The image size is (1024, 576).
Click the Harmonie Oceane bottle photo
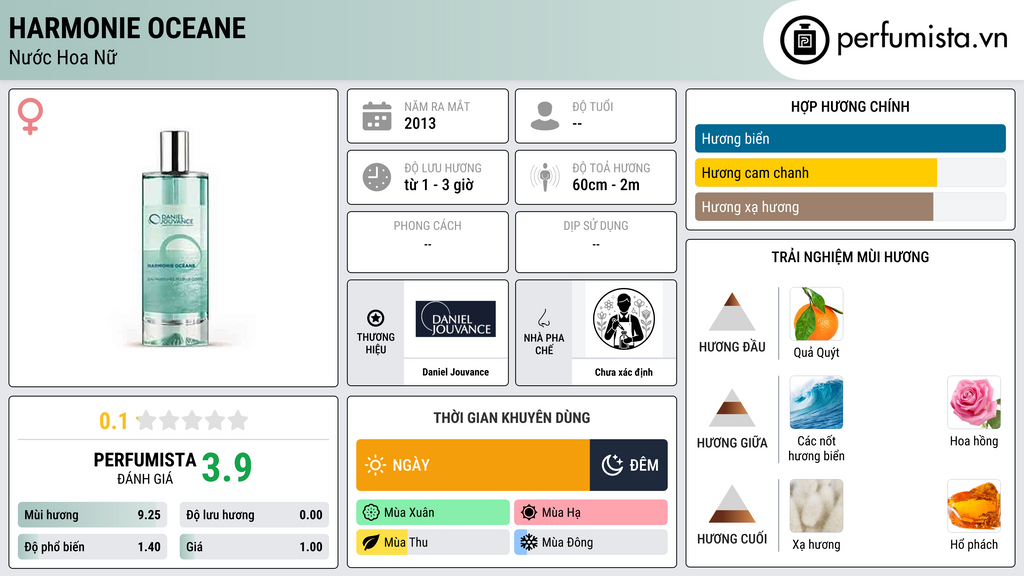tap(174, 238)
